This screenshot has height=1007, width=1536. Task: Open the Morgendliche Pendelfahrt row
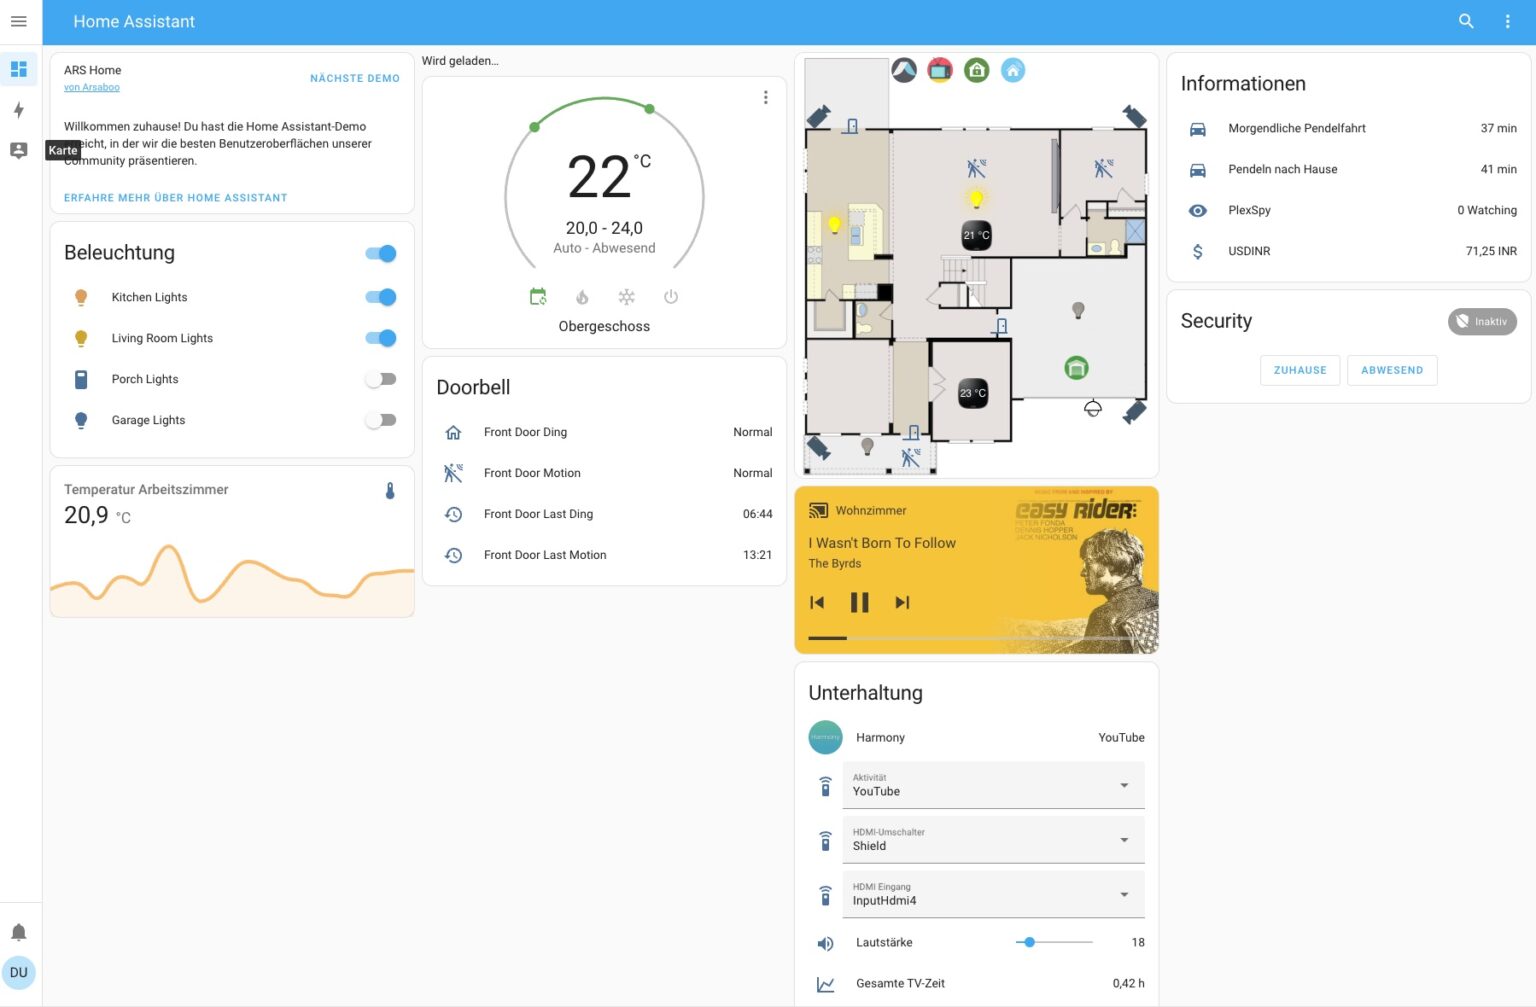(x=1349, y=128)
